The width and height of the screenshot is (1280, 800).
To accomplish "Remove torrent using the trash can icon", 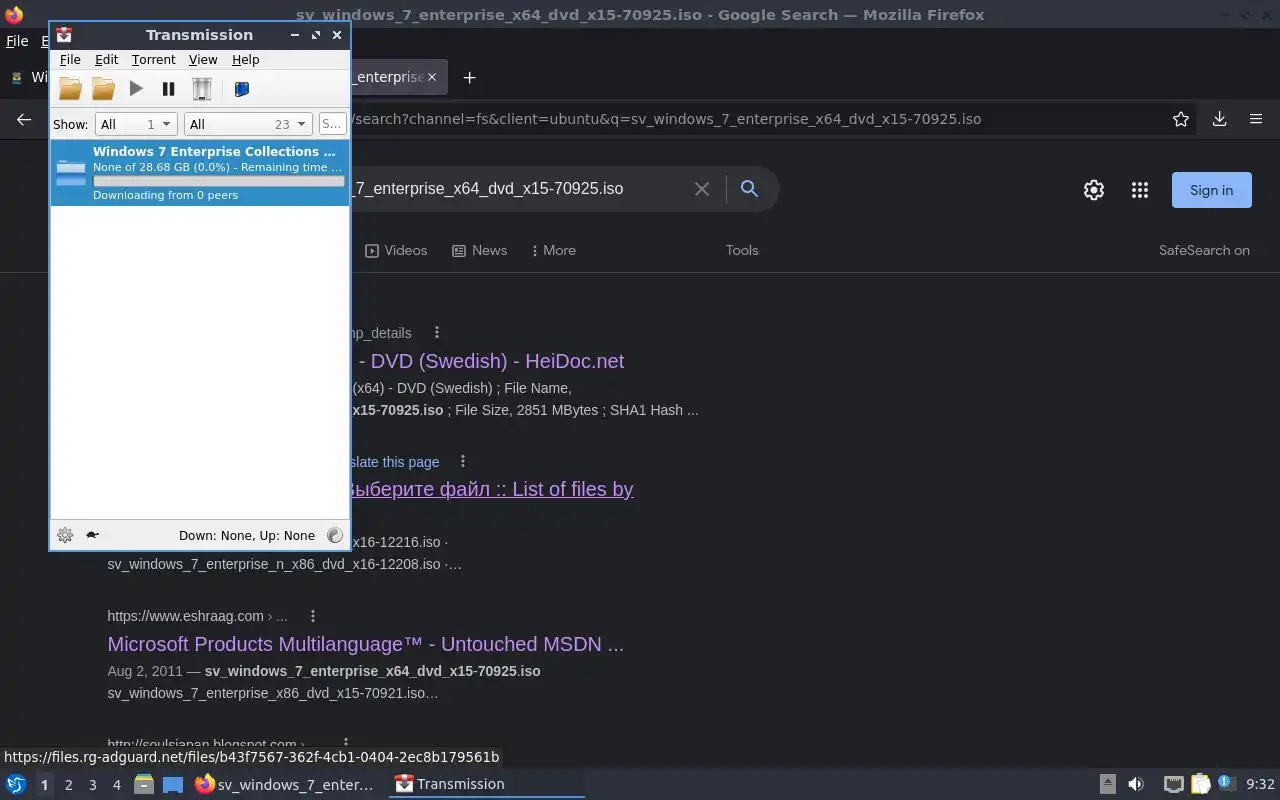I will [x=202, y=89].
